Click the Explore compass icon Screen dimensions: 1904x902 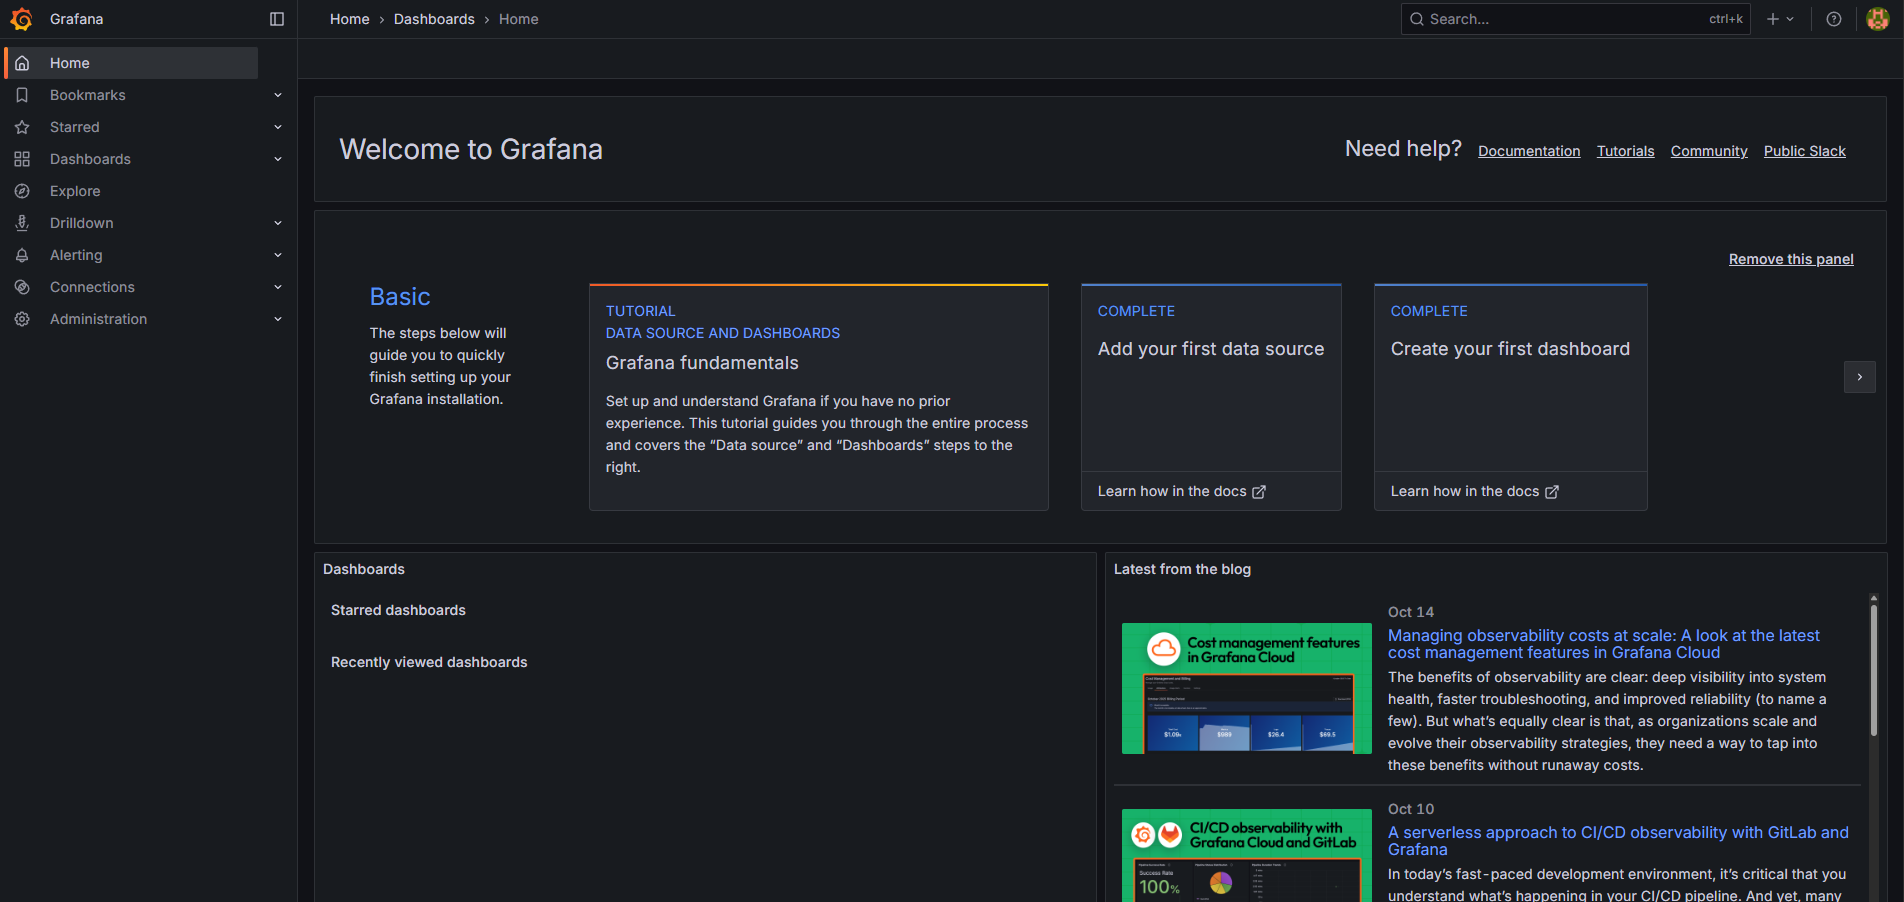coord(22,191)
